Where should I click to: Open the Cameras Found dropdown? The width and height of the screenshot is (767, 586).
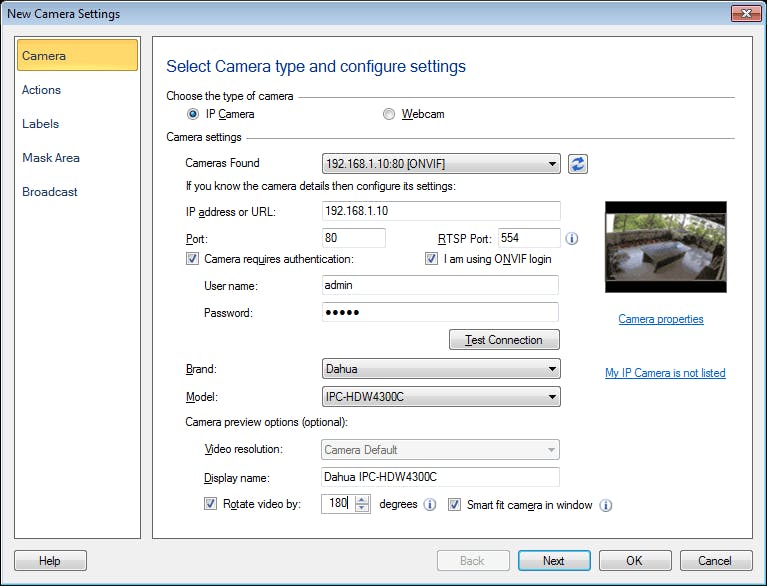click(x=441, y=164)
